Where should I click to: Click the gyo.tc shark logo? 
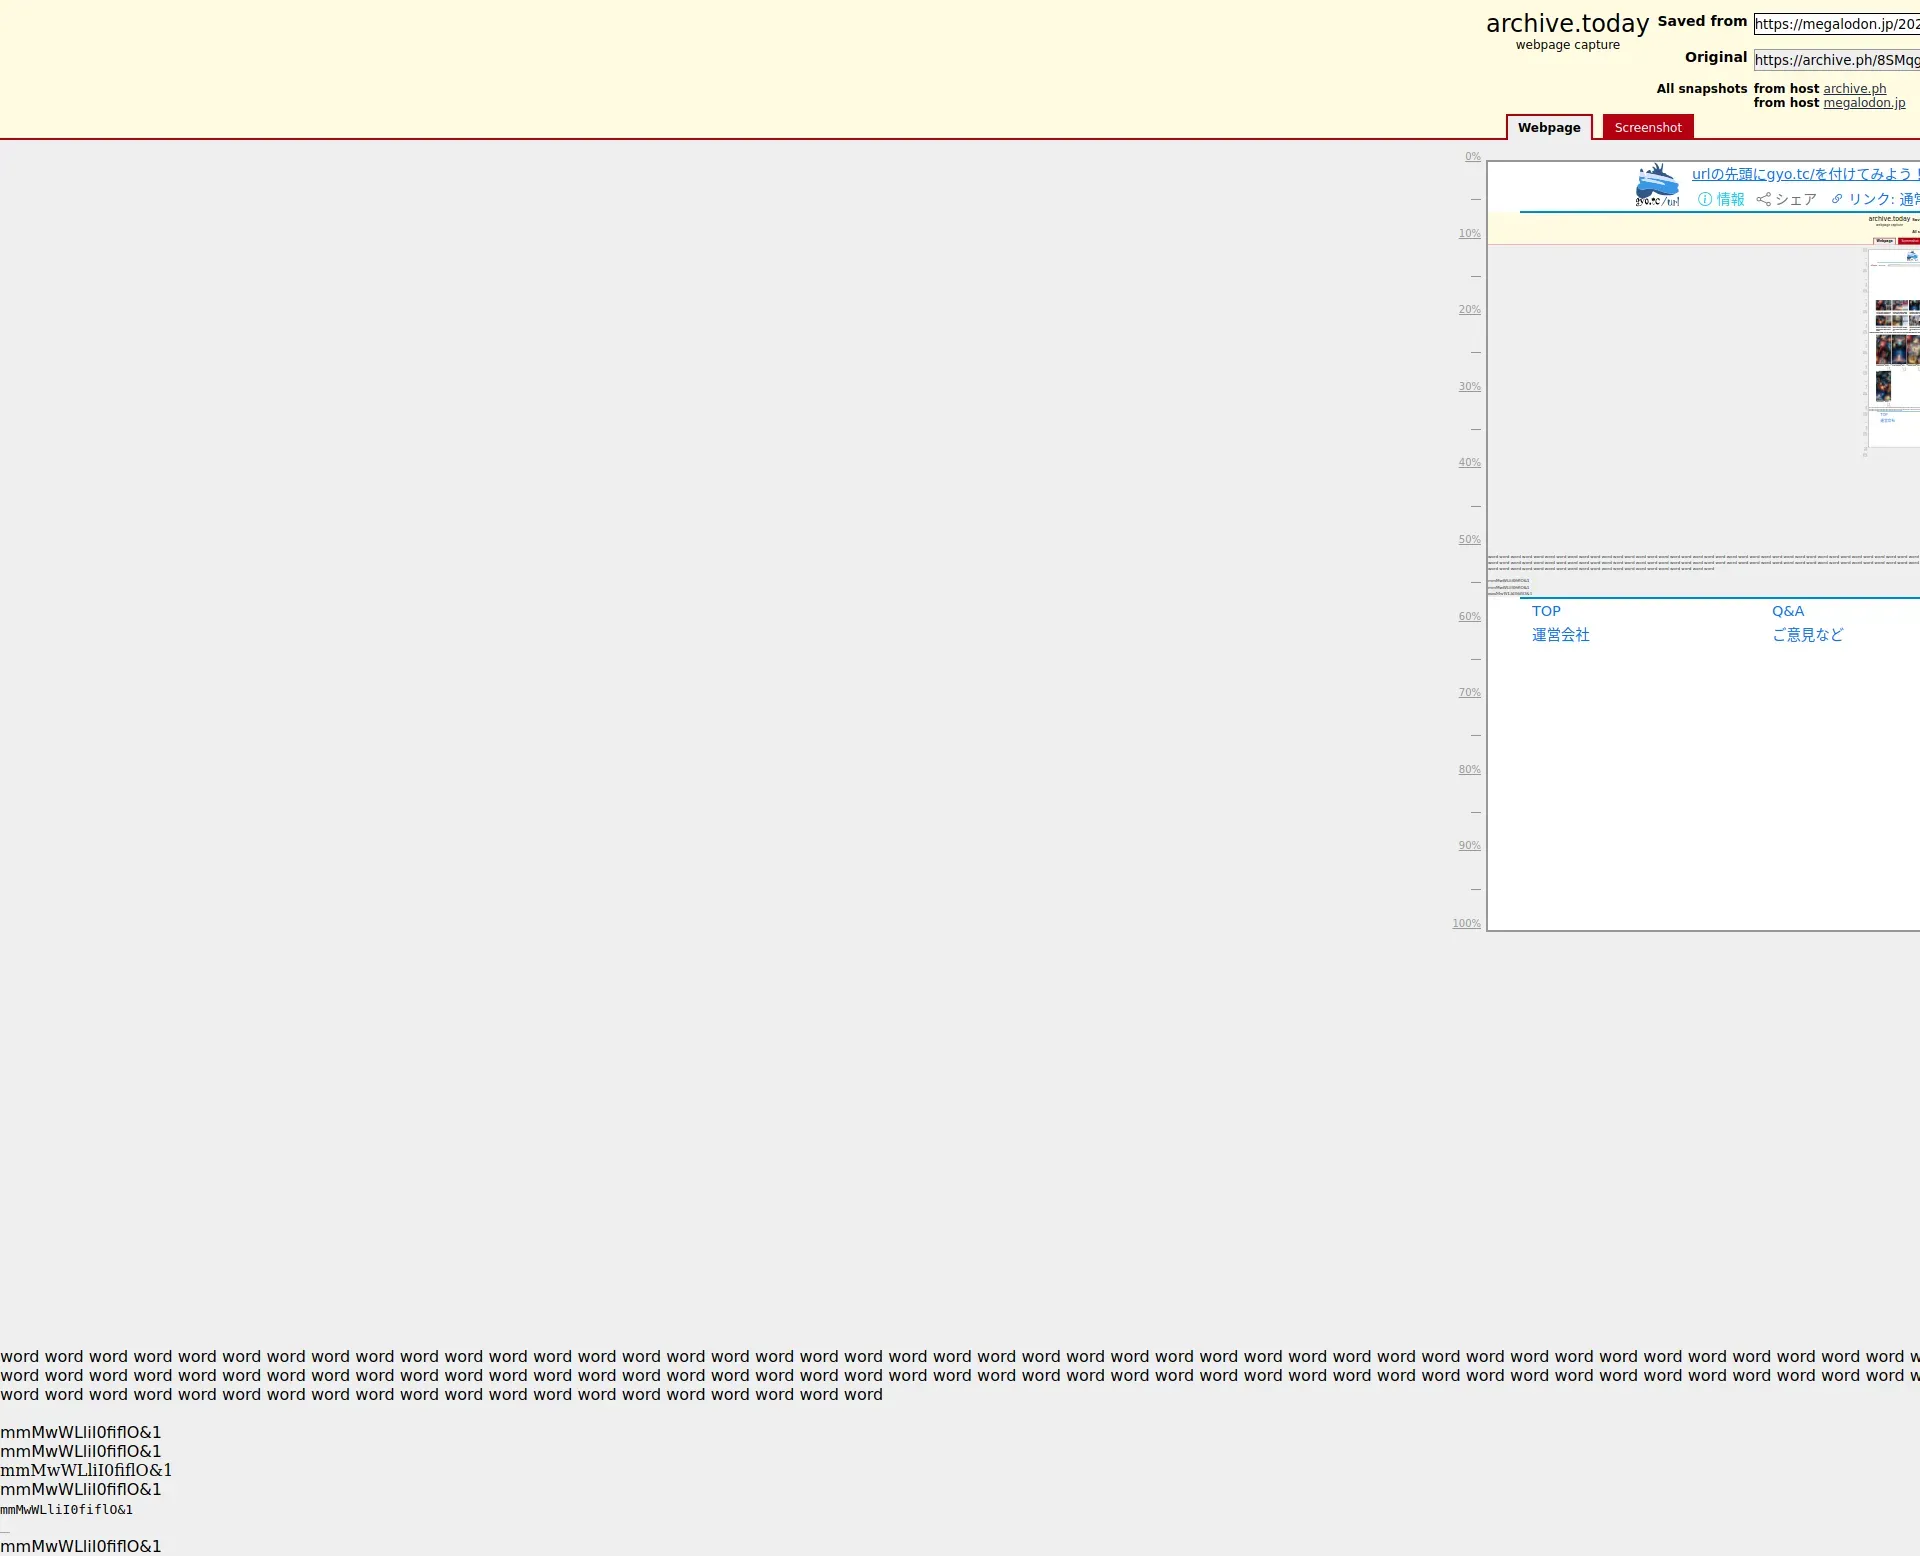pos(1657,186)
